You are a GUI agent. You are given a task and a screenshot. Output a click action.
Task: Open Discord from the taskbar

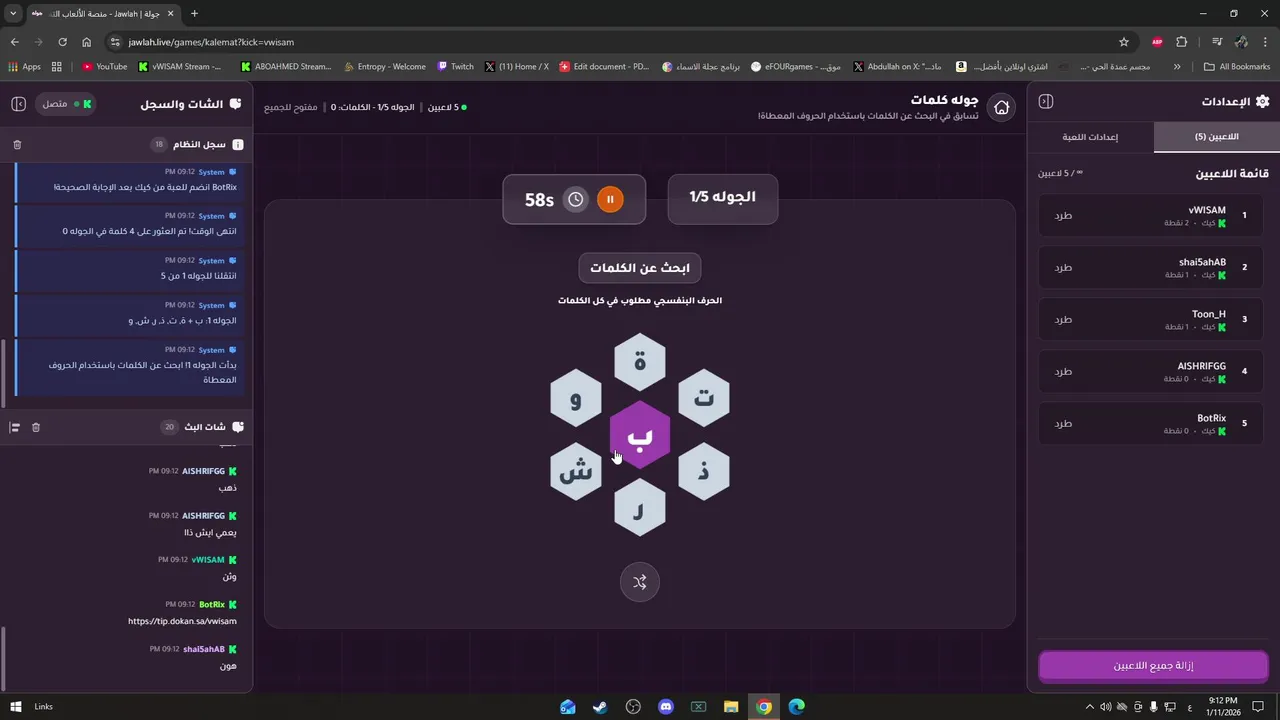coord(666,707)
